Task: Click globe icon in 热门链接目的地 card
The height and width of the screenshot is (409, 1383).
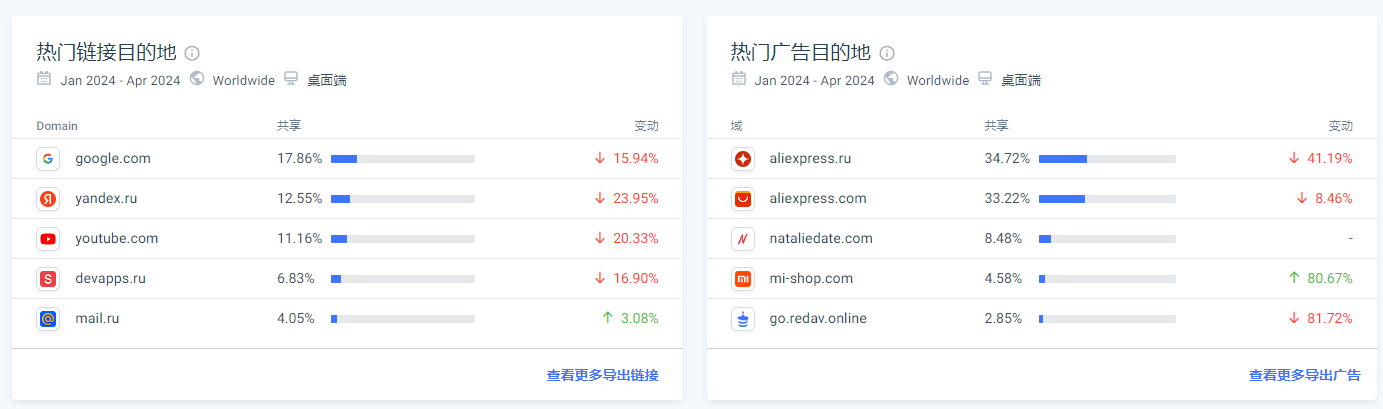Action: pos(196,79)
